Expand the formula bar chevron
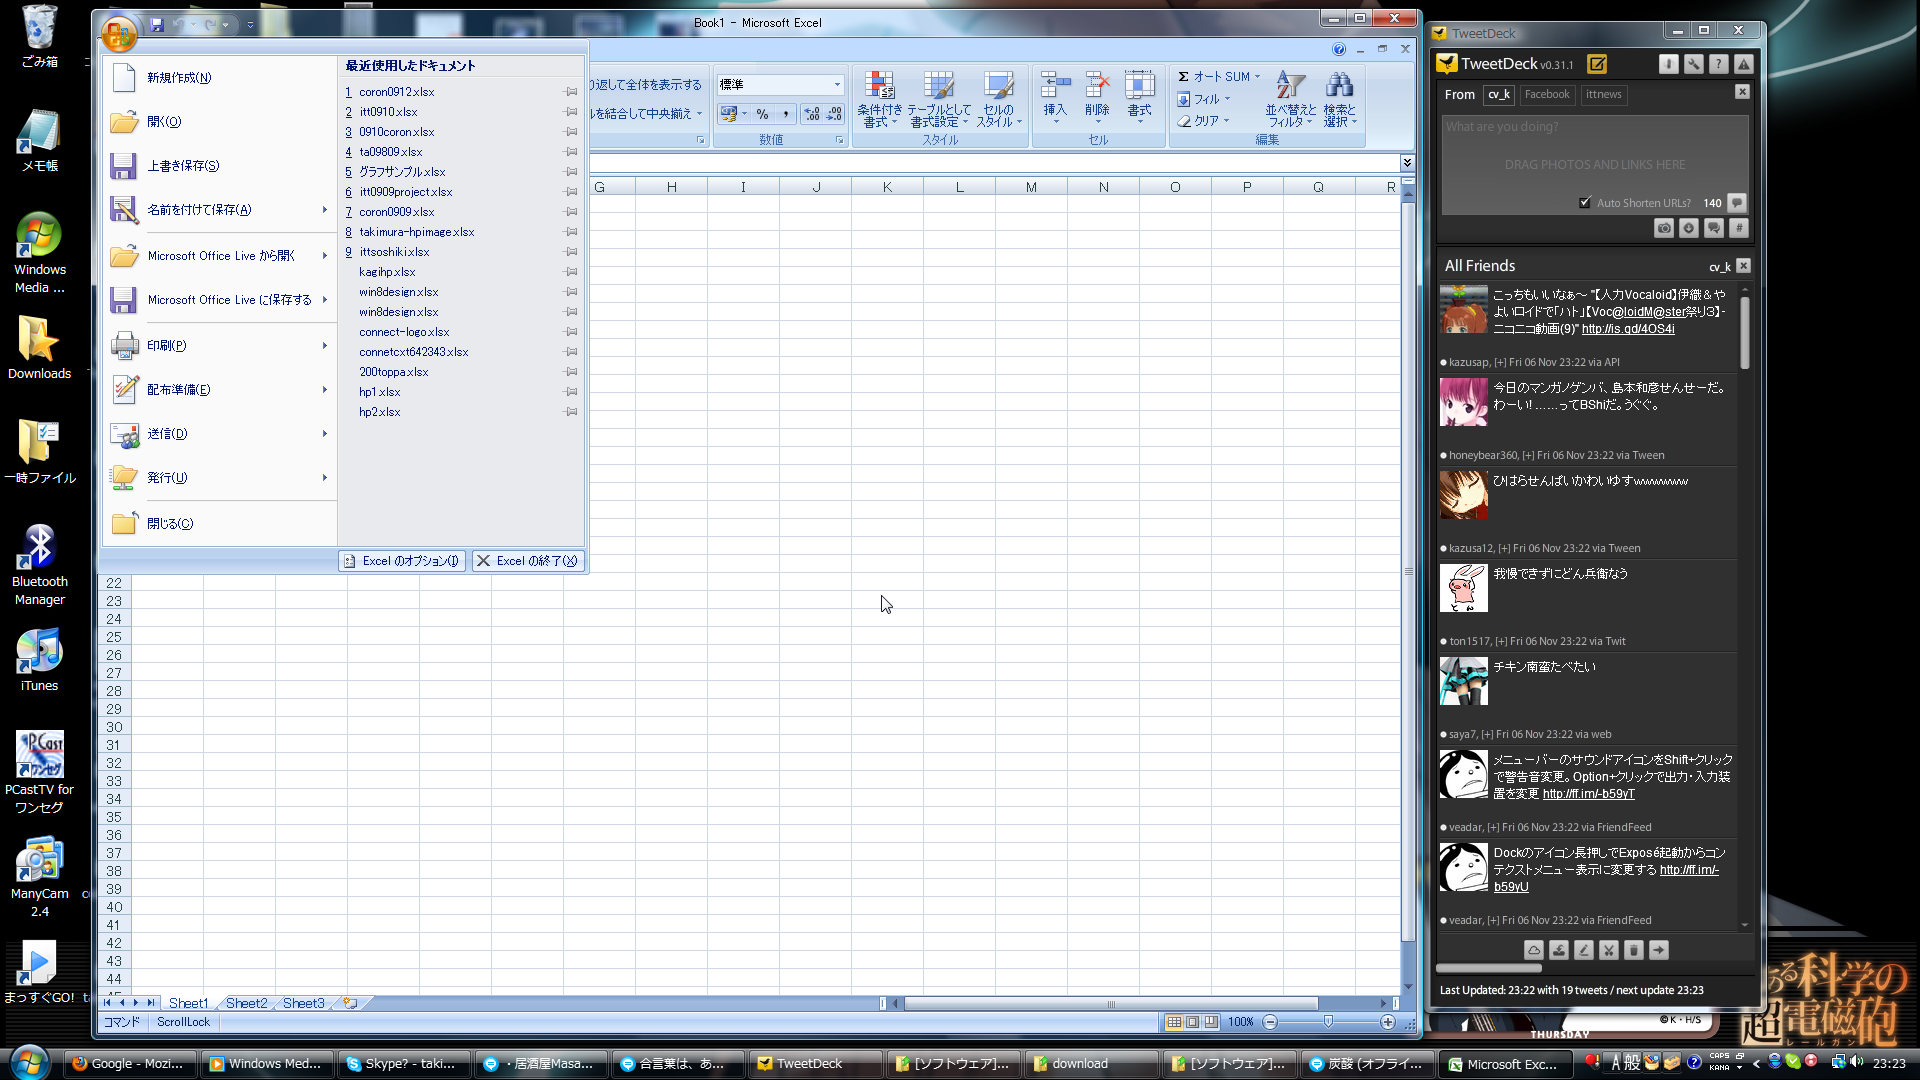The height and width of the screenshot is (1080, 1920). pyautogui.click(x=1407, y=163)
